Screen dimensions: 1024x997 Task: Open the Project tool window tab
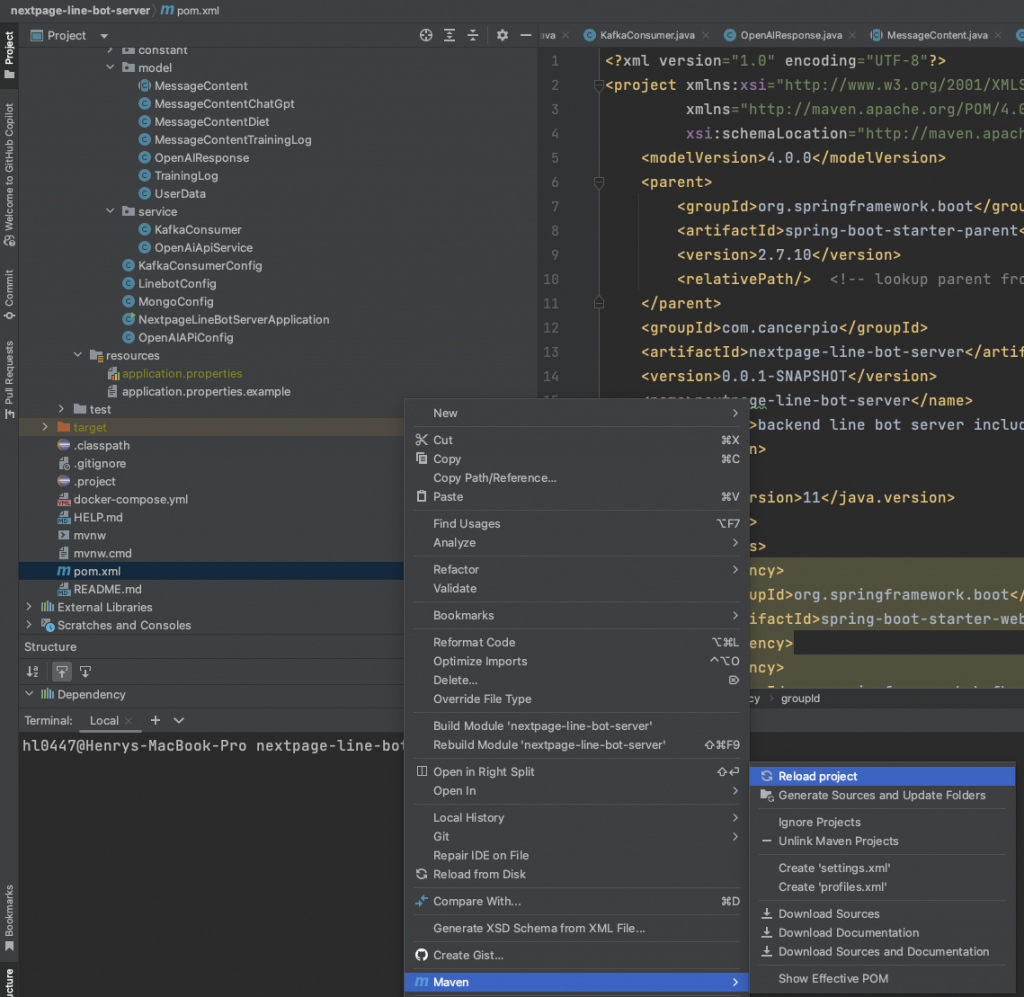[9, 55]
